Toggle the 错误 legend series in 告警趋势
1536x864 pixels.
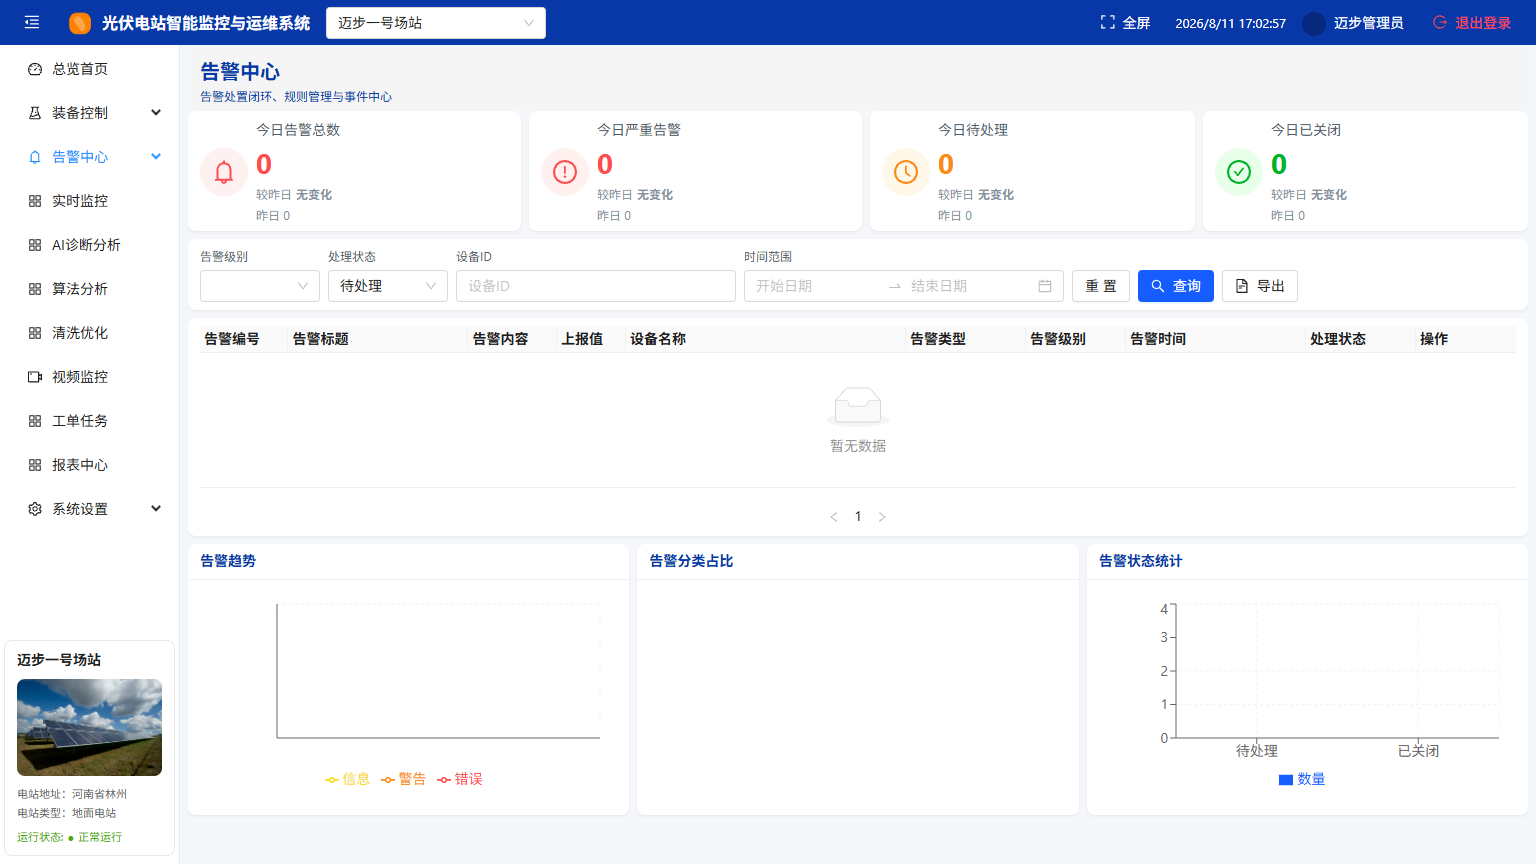(x=460, y=779)
